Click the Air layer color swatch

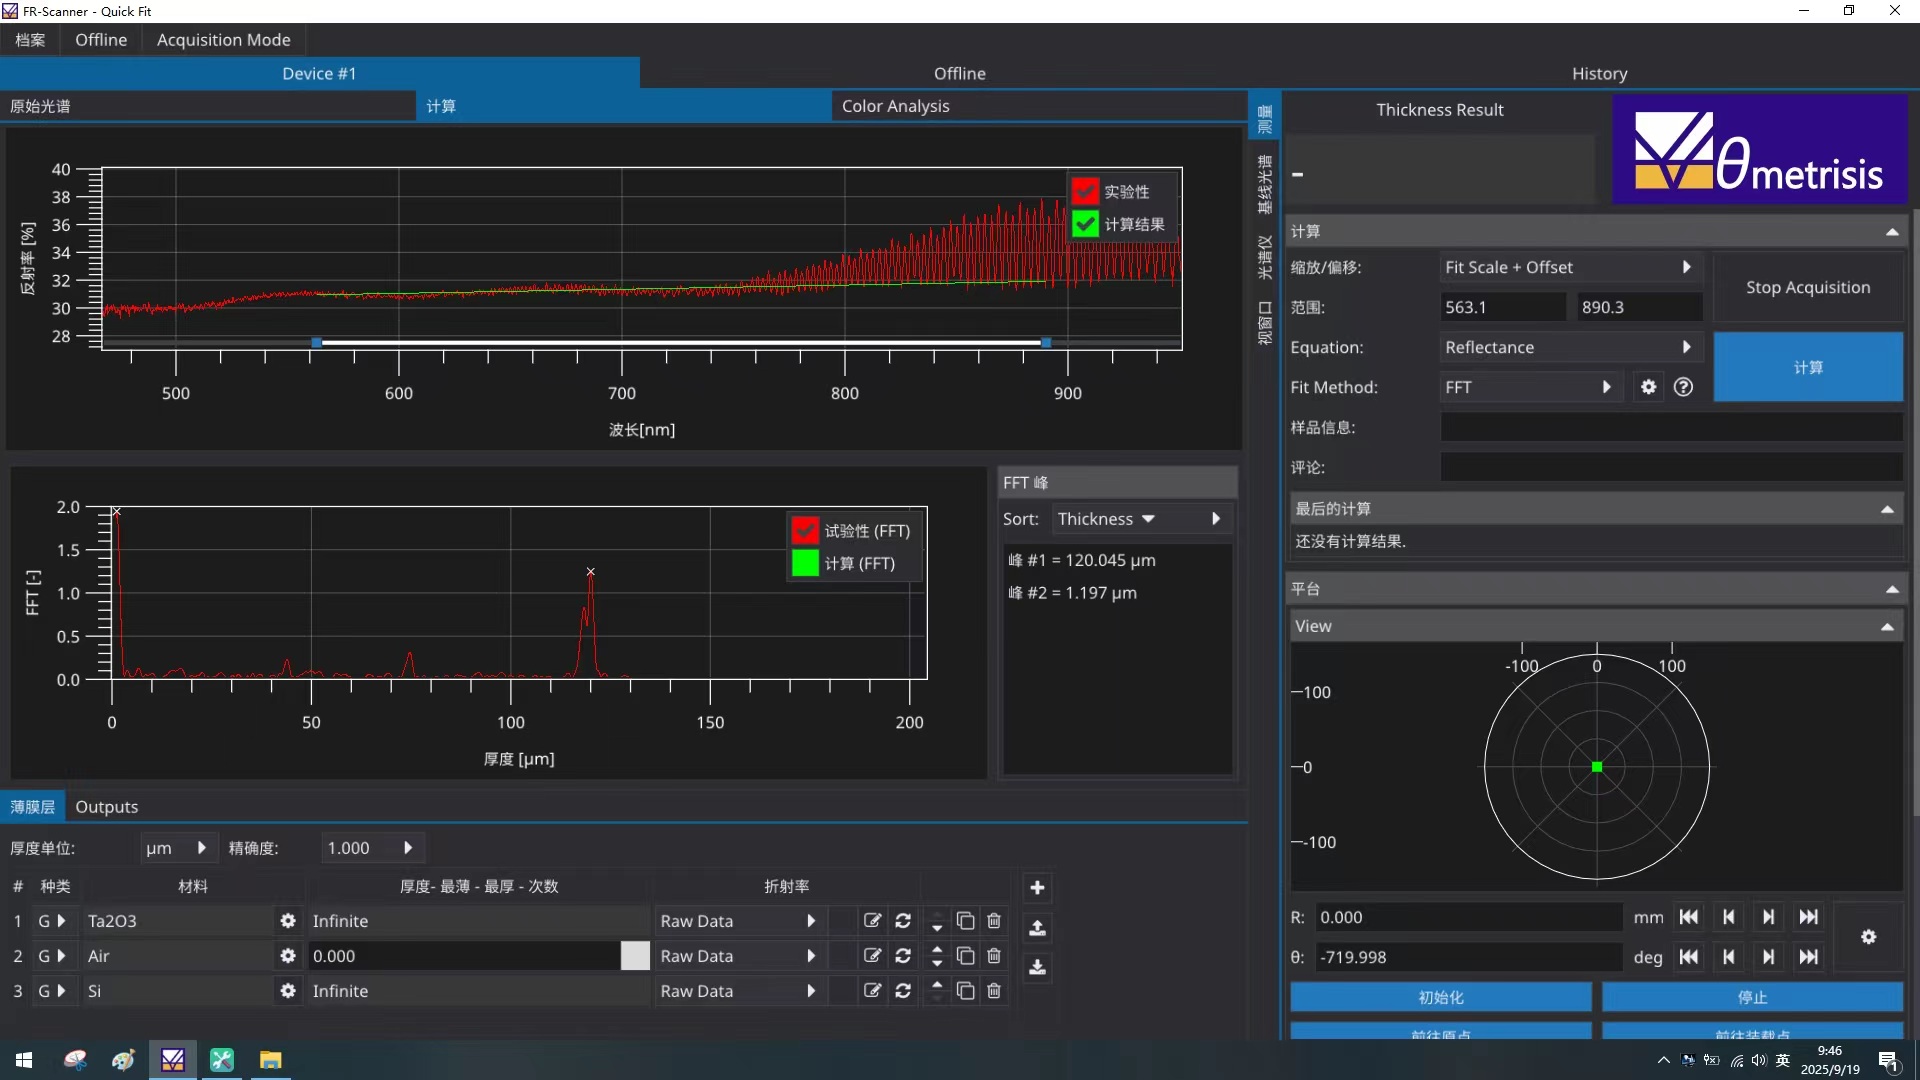pyautogui.click(x=635, y=956)
